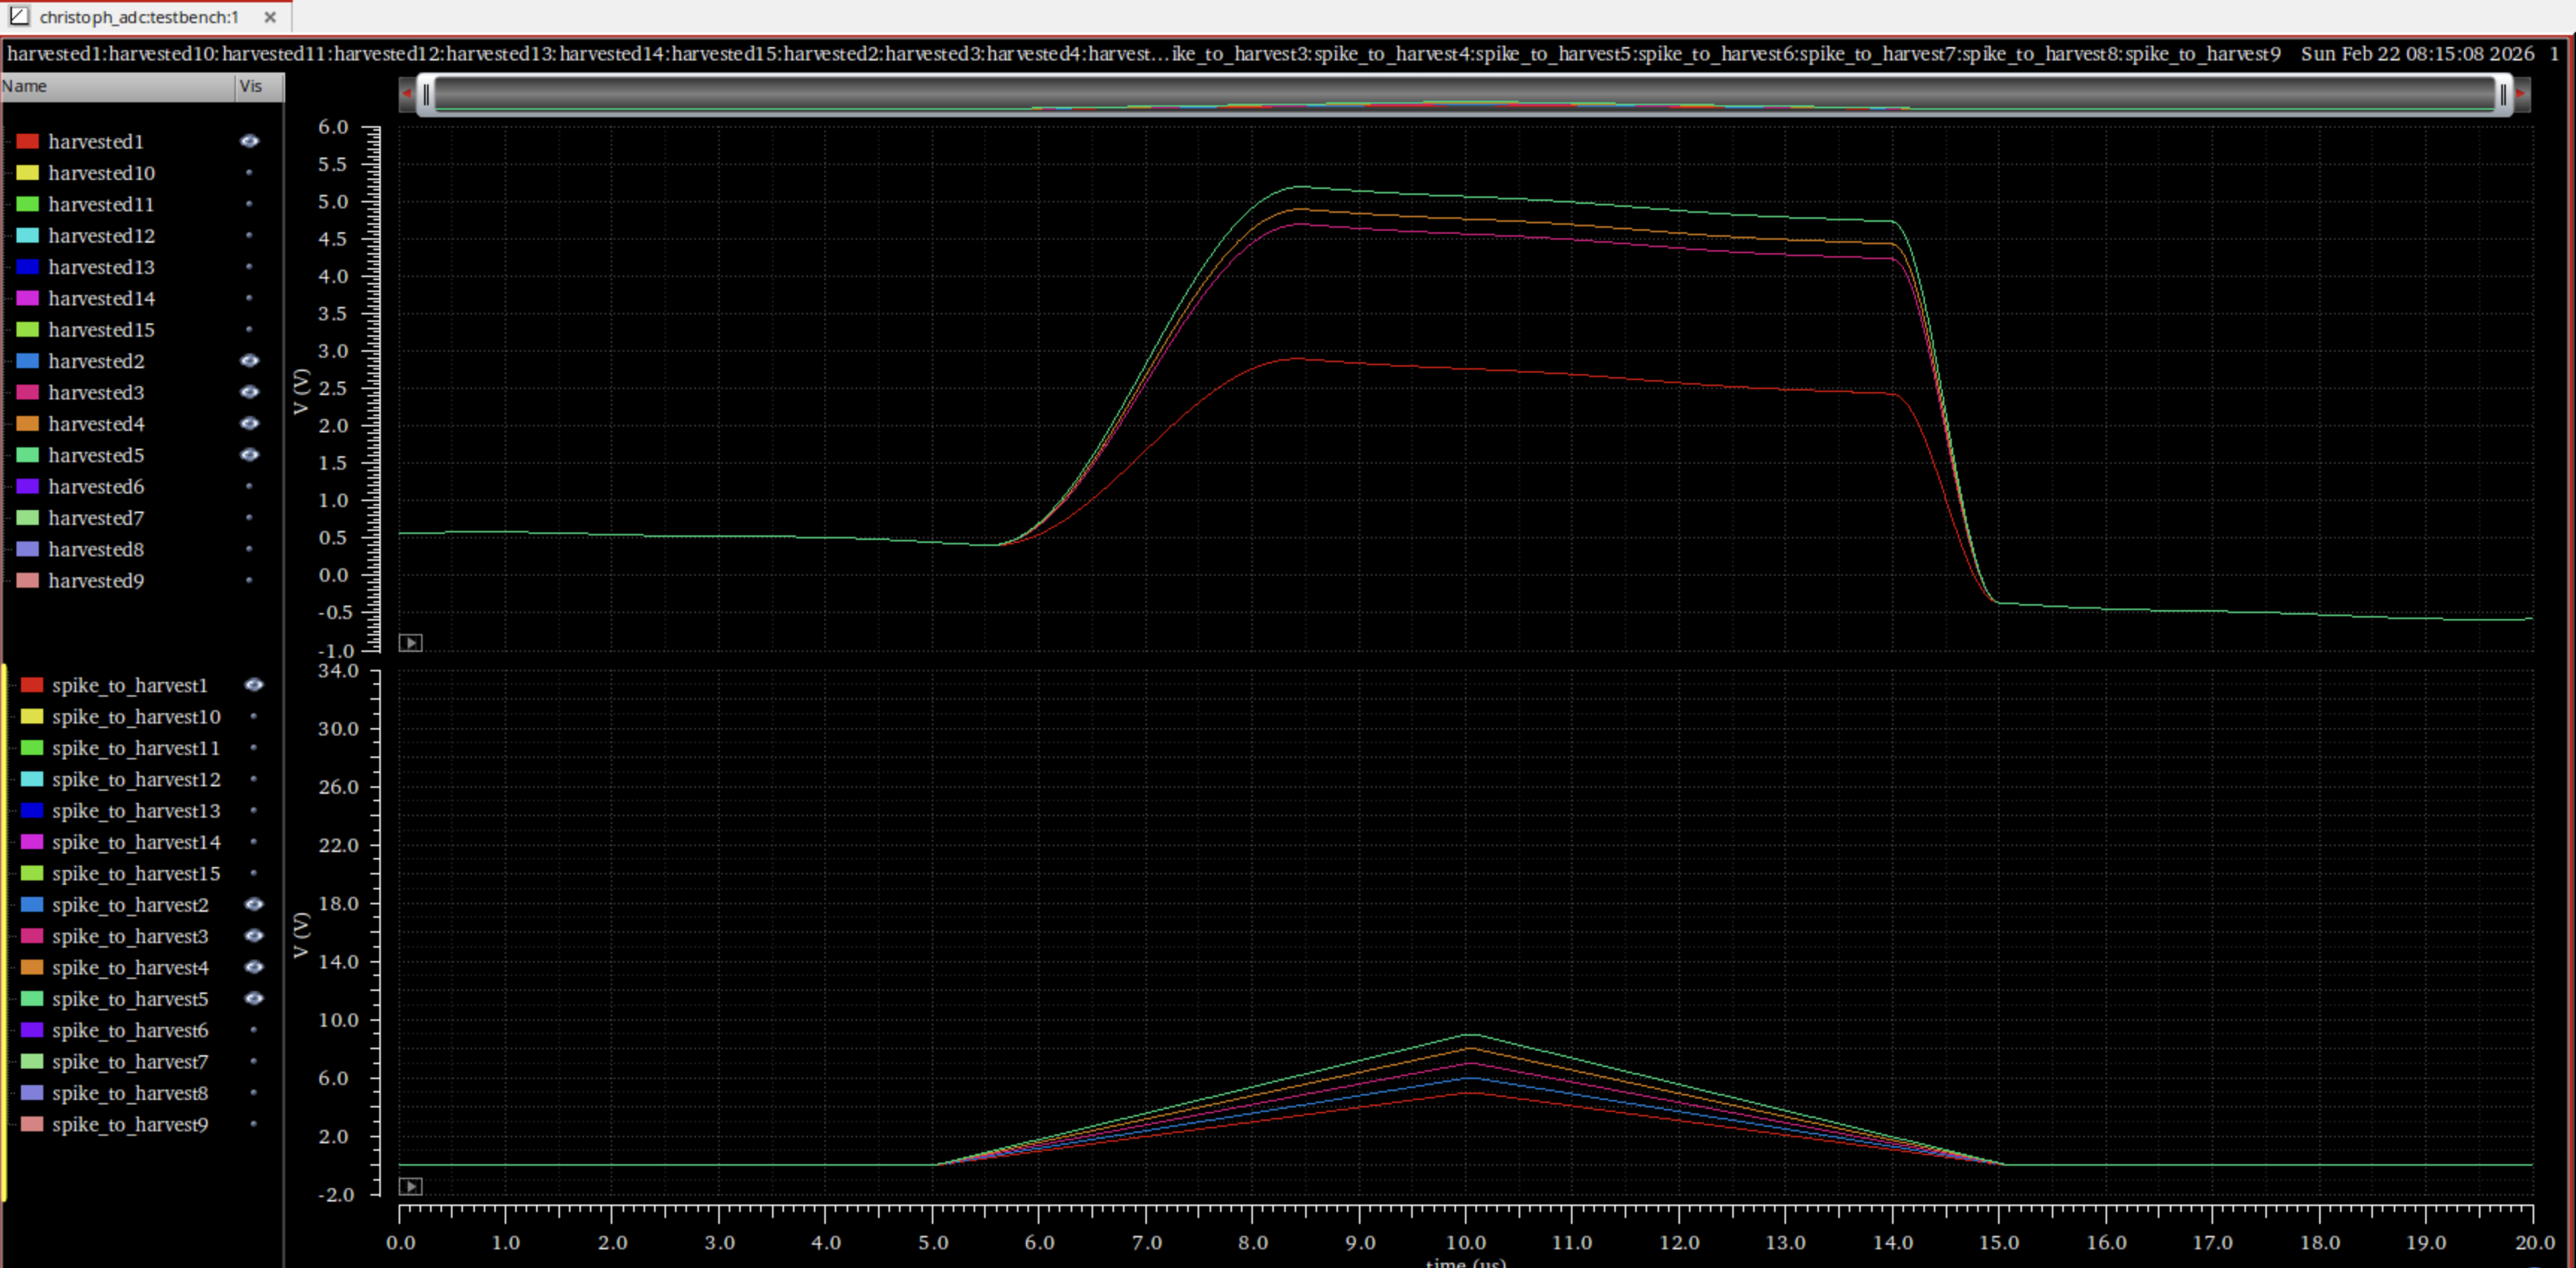Click the spike_to_harvest4 orange color swatch
Viewport: 2576px width, 1268px height.
click(x=32, y=967)
